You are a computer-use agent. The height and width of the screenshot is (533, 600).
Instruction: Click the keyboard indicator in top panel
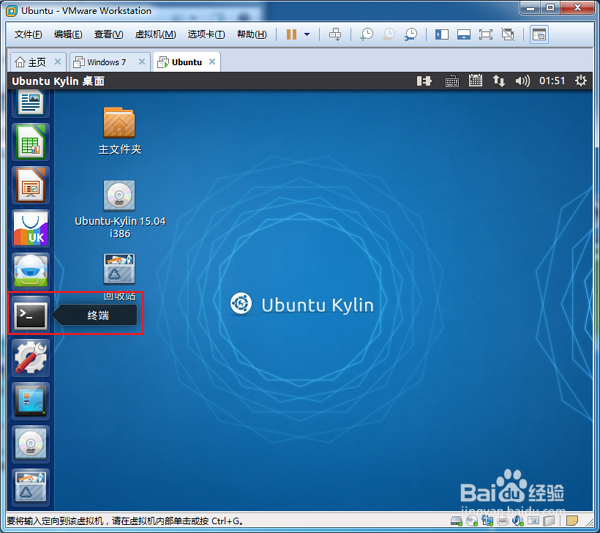452,81
